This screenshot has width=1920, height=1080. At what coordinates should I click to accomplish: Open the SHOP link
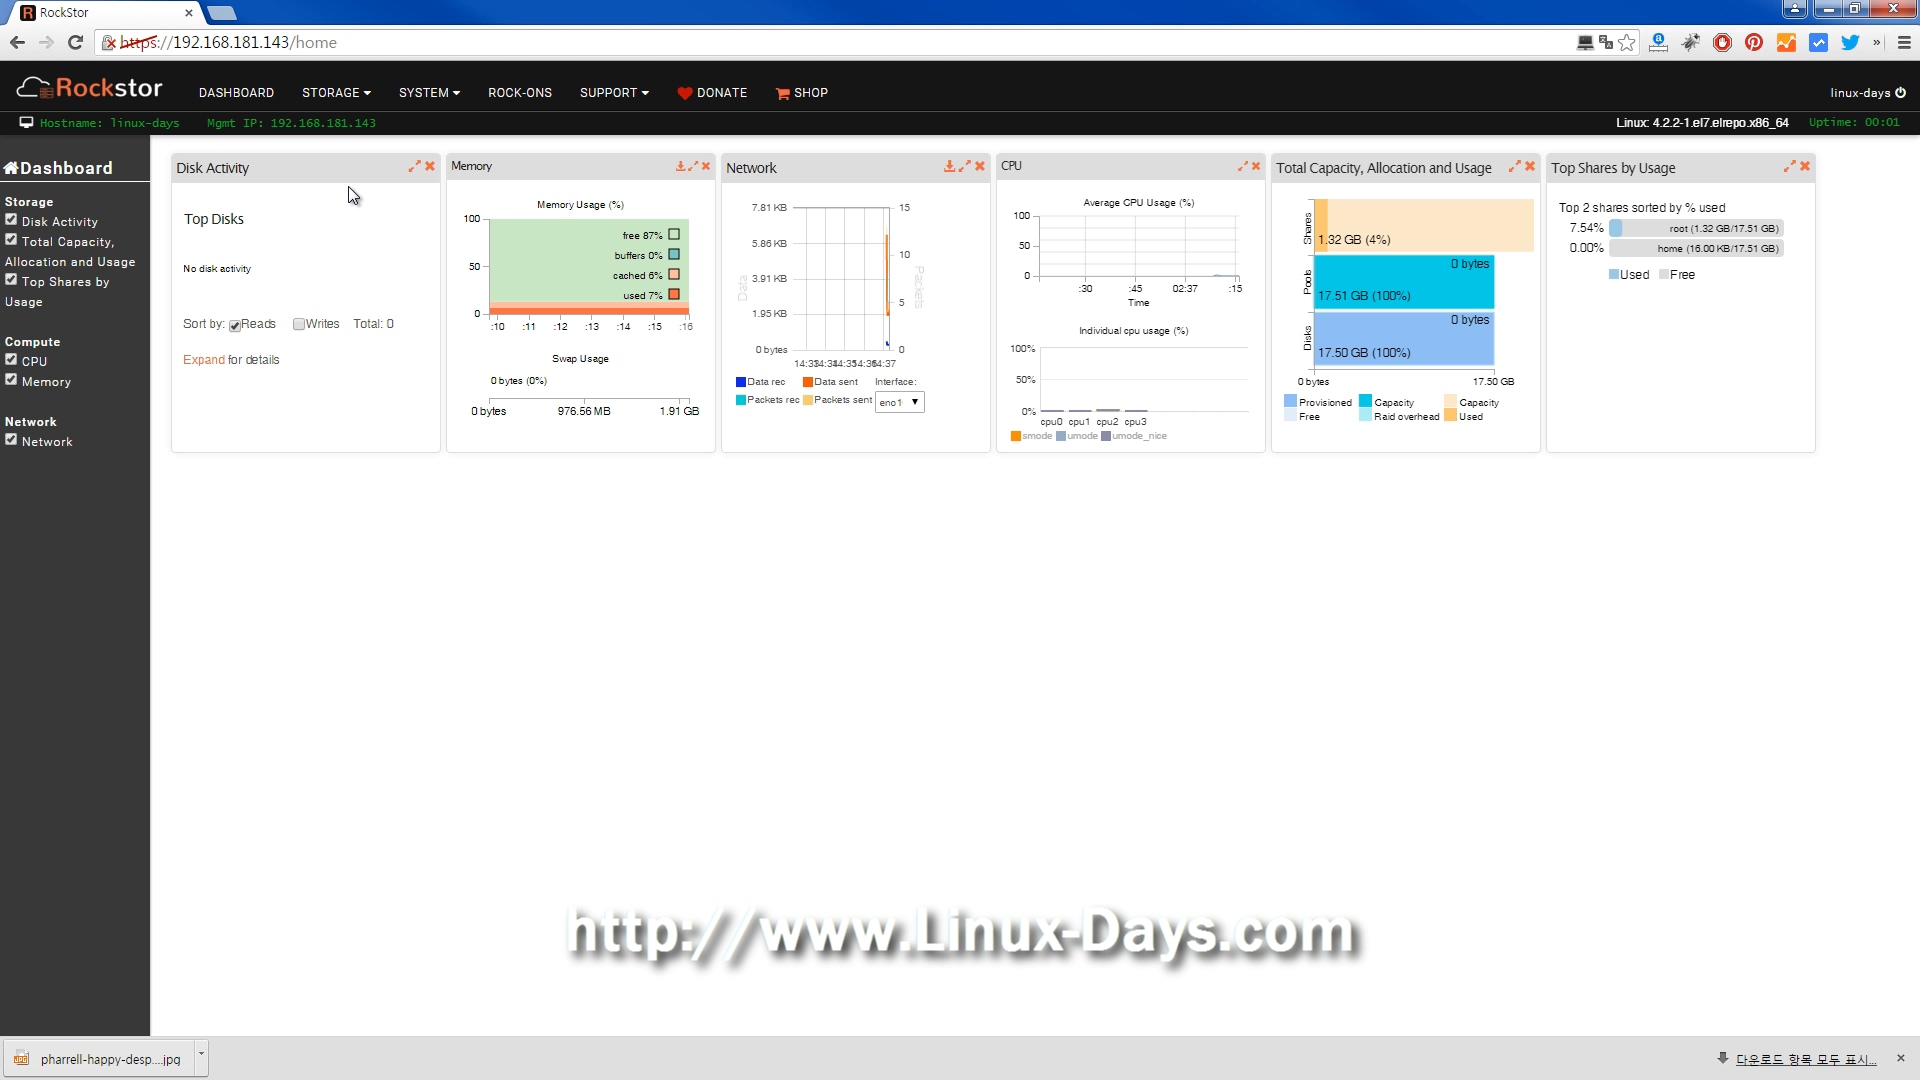point(801,93)
